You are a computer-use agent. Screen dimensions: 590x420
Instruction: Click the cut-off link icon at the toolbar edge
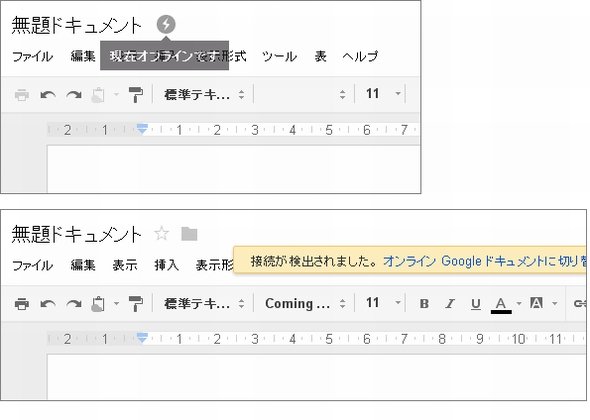pos(580,303)
